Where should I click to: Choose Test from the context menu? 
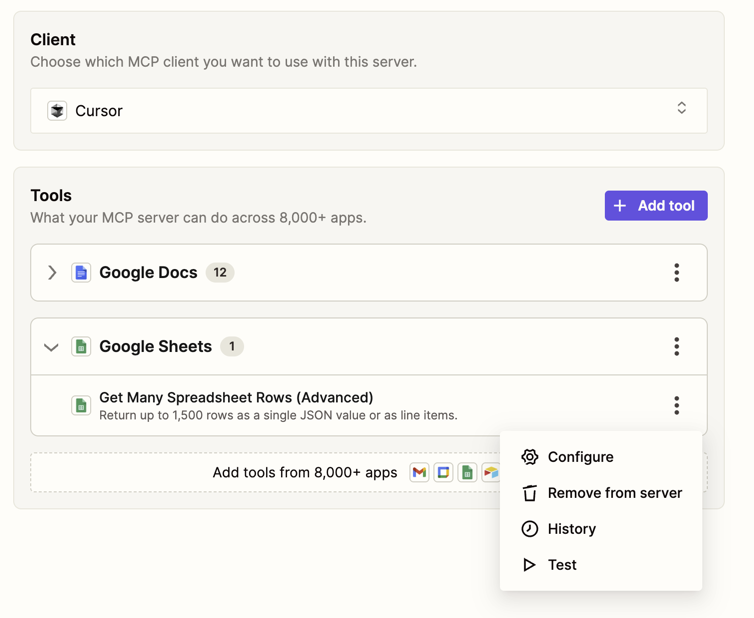(x=601, y=565)
